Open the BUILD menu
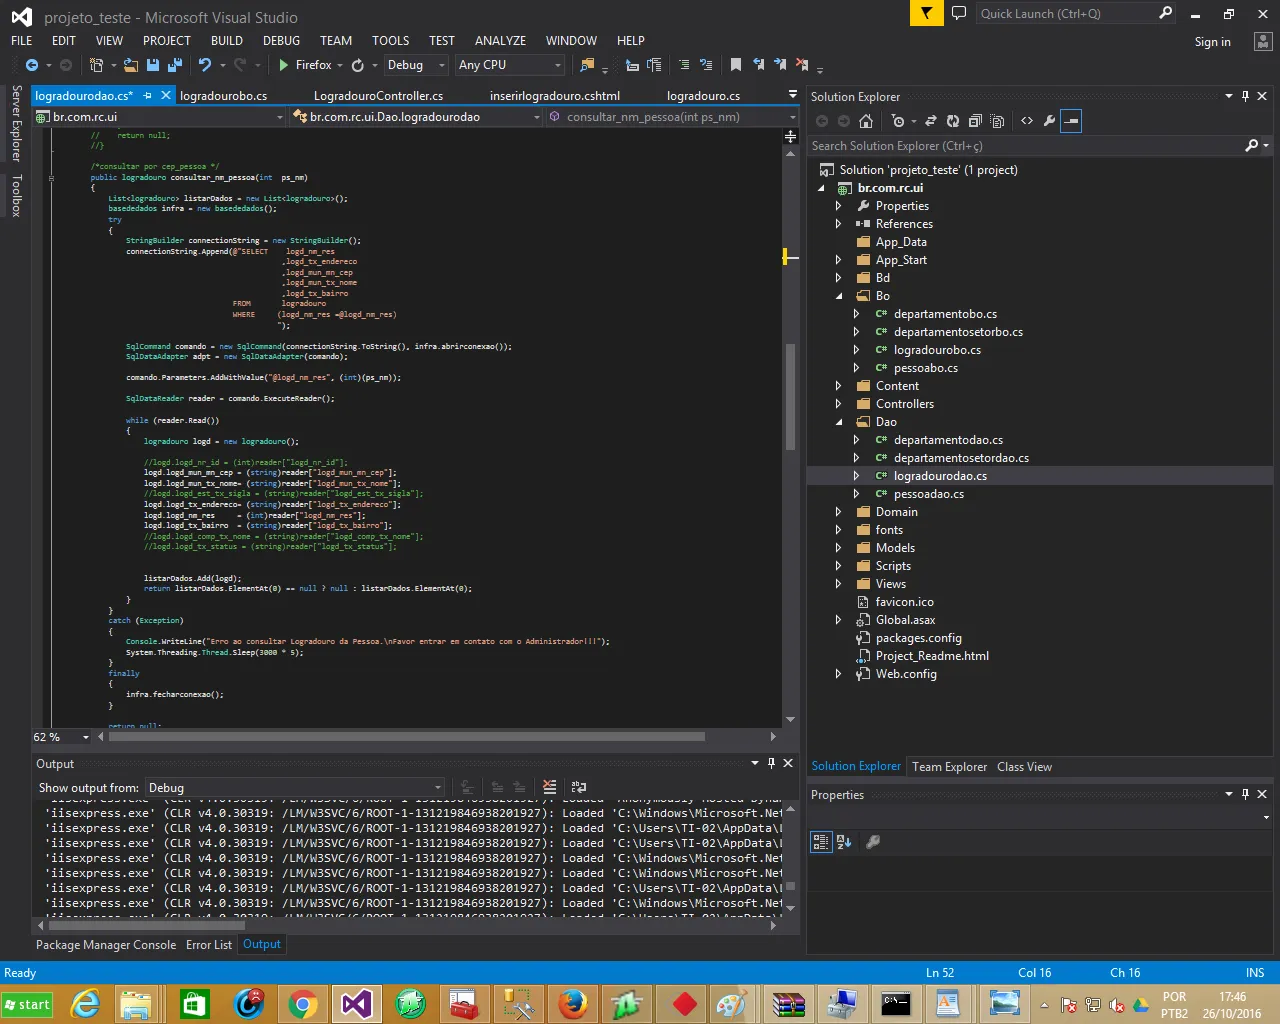Viewport: 1280px width, 1024px height. click(226, 41)
